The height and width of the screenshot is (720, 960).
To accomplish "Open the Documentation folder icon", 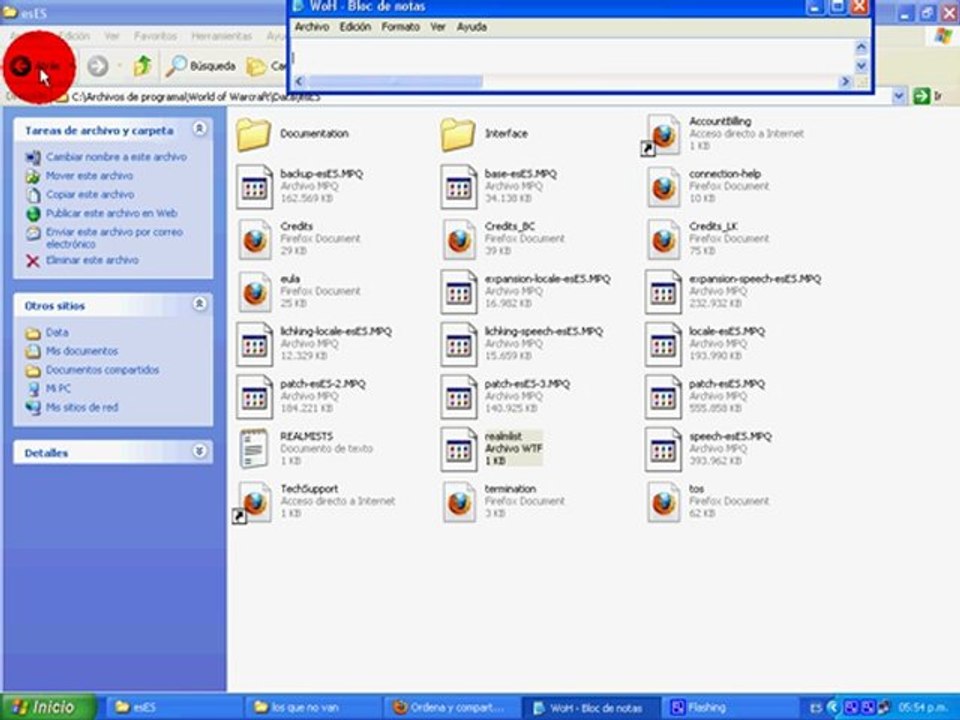I will tap(253, 135).
